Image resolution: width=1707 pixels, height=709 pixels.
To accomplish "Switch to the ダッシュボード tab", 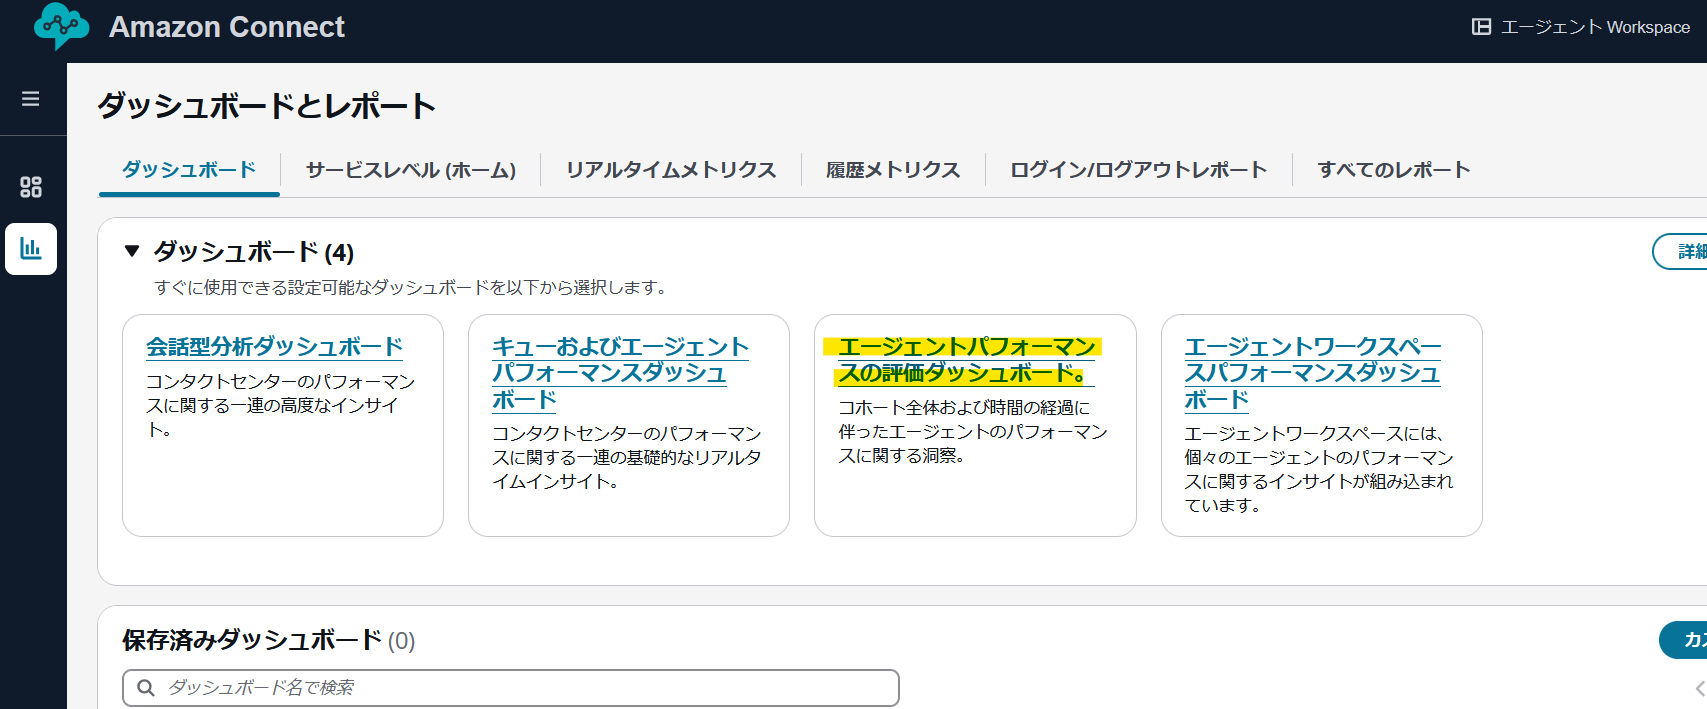I will [x=189, y=170].
